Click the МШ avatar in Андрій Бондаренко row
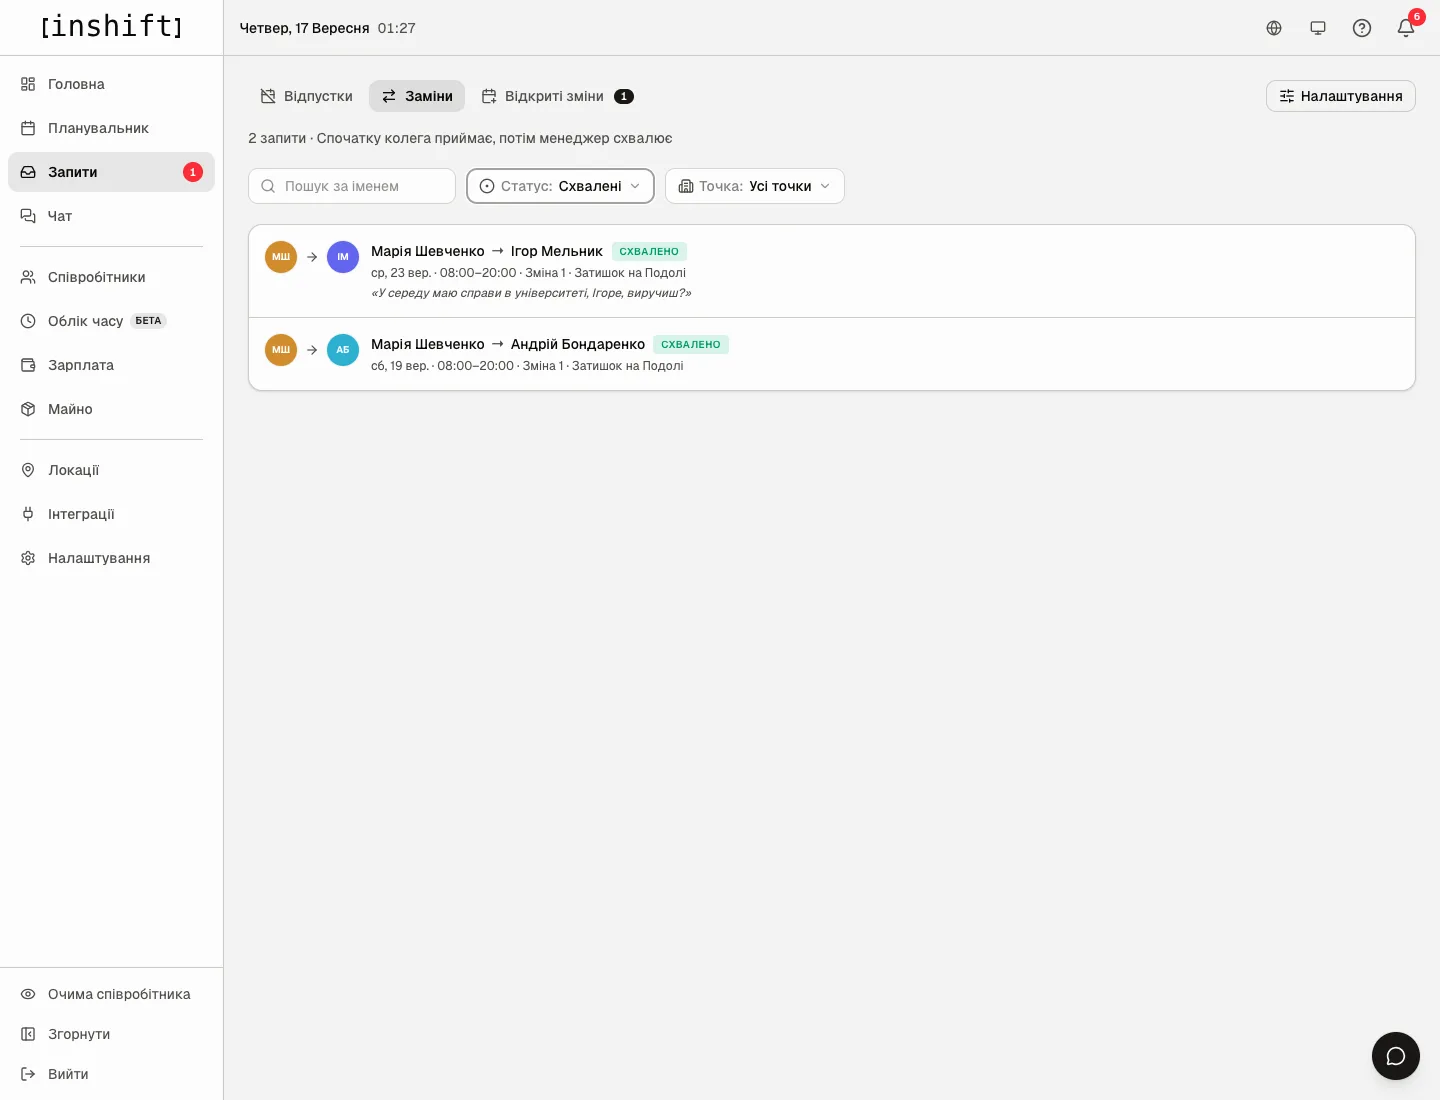This screenshot has width=1440, height=1100. [x=281, y=350]
